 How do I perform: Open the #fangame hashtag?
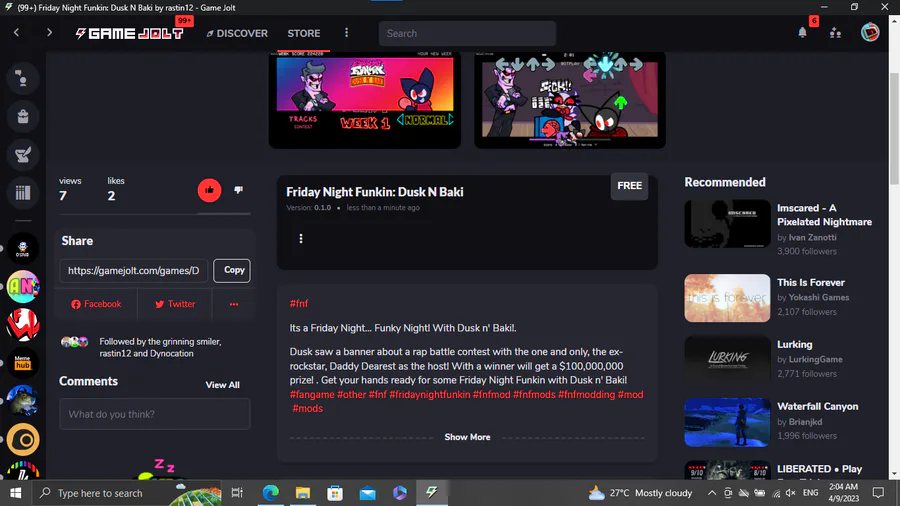tap(312, 394)
